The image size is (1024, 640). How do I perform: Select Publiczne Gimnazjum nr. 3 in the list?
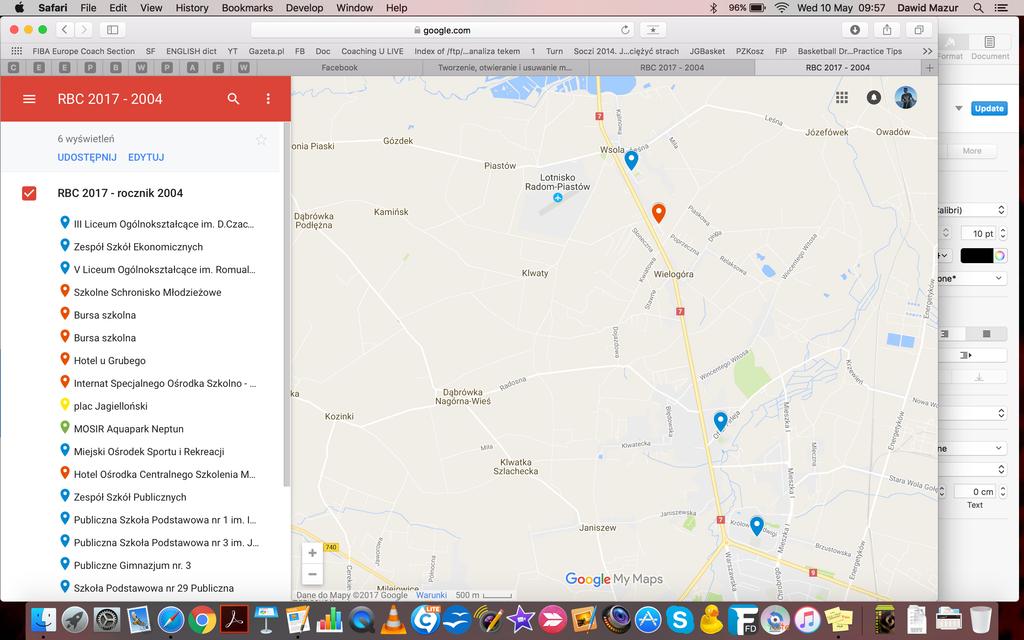[133, 566]
